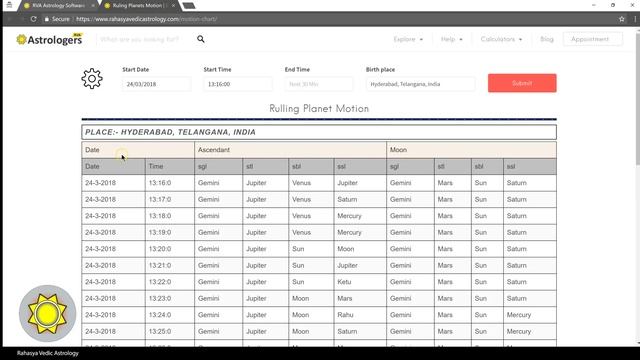Open the Astrologers logo home link
This screenshot has width=640, height=360.
point(49,39)
